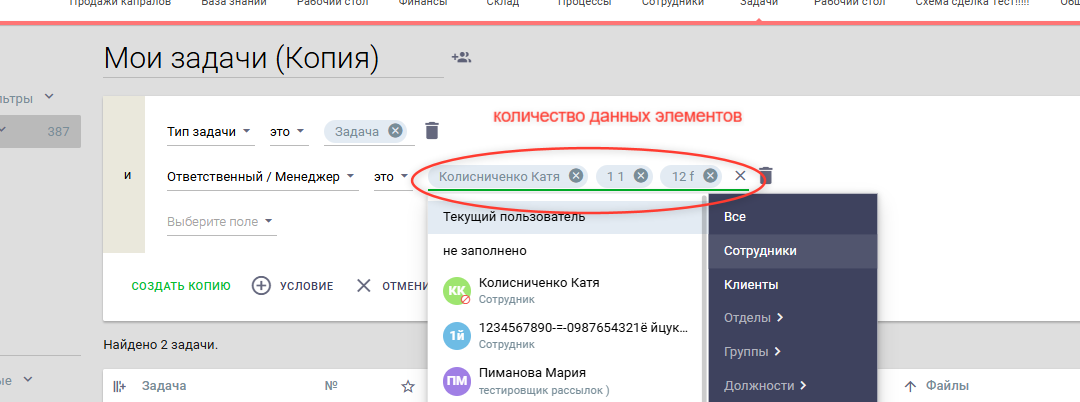Image resolution: width=1080 pixels, height=402 pixels.
Task: Choose Клиенты category in side menu
Action: tap(751, 285)
